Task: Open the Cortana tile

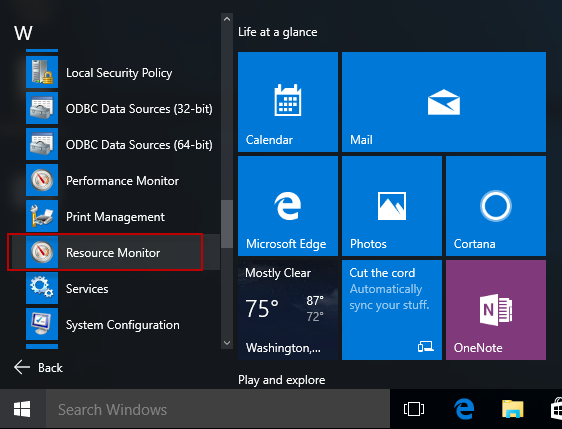Action: (x=496, y=206)
